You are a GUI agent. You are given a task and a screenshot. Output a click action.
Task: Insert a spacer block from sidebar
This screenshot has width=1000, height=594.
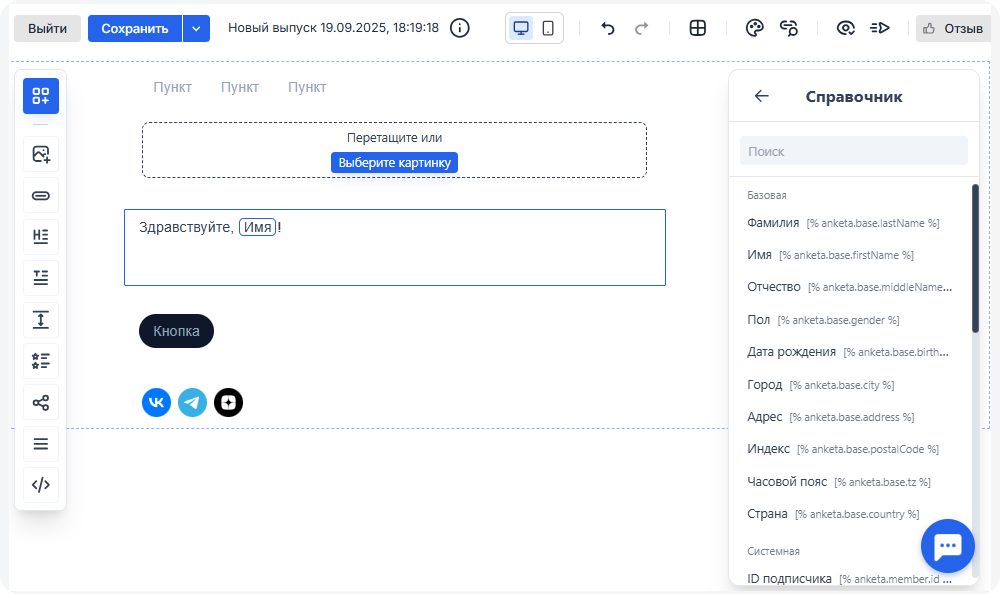coord(41,319)
